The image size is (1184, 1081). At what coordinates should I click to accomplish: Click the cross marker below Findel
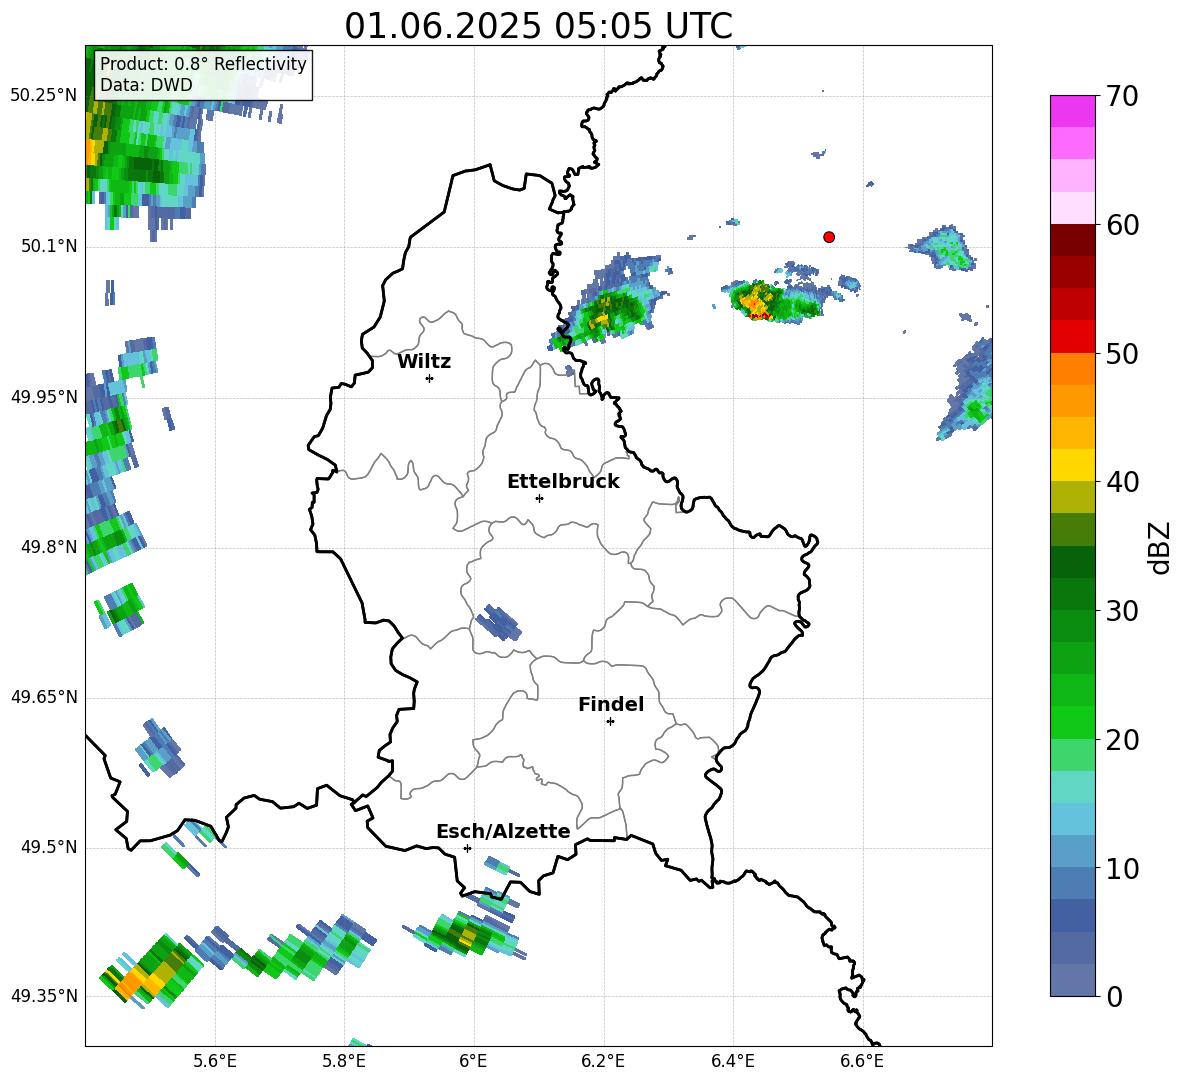tap(611, 722)
